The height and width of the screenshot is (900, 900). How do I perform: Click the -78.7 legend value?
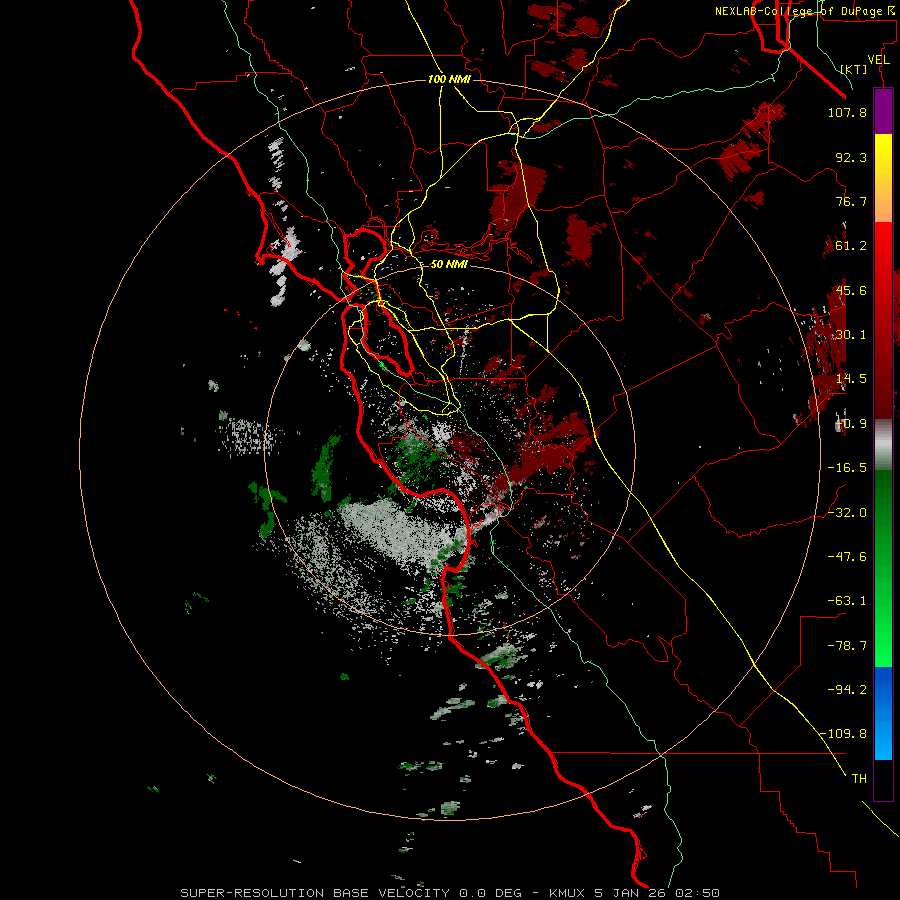[x=847, y=646]
